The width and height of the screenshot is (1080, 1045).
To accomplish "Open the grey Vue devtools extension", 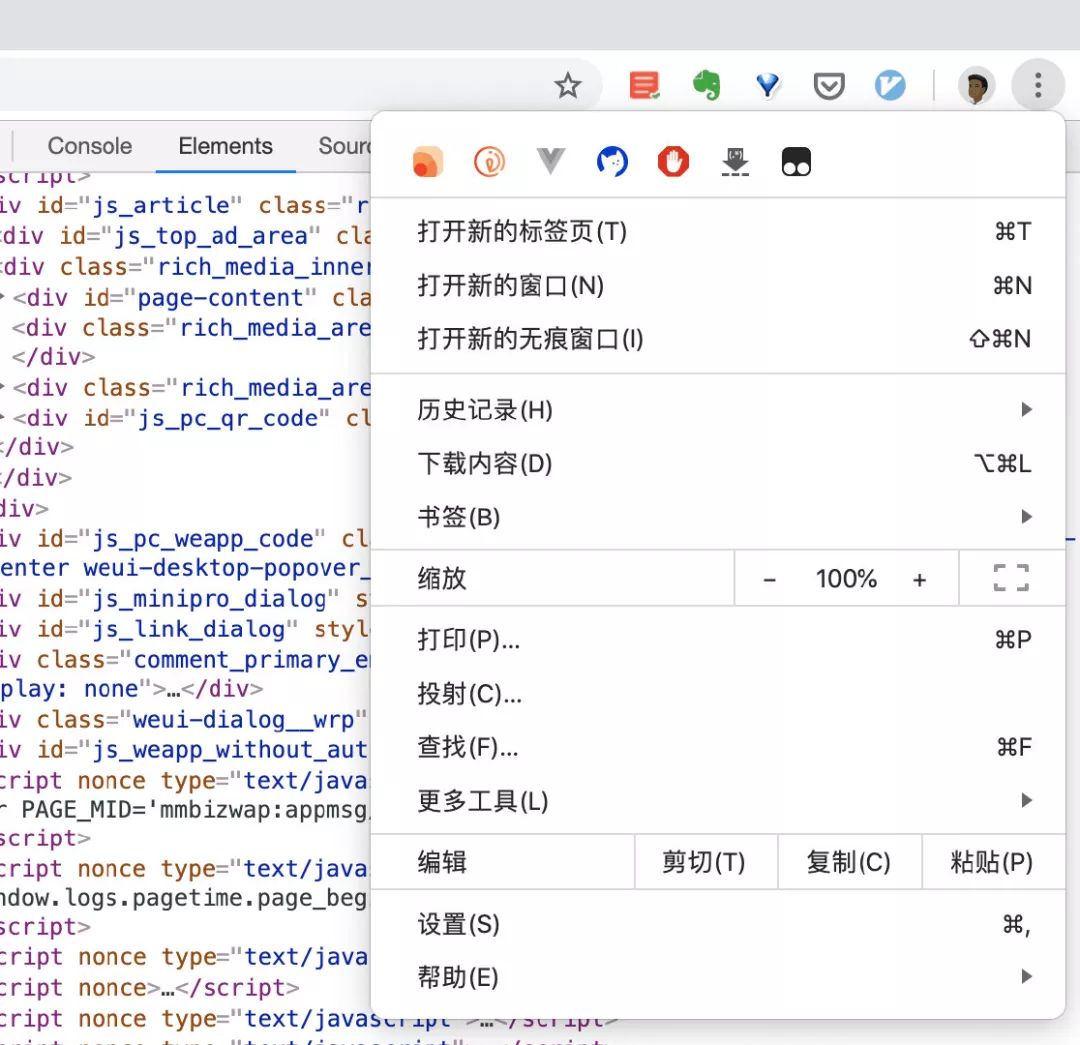I will 550,161.
